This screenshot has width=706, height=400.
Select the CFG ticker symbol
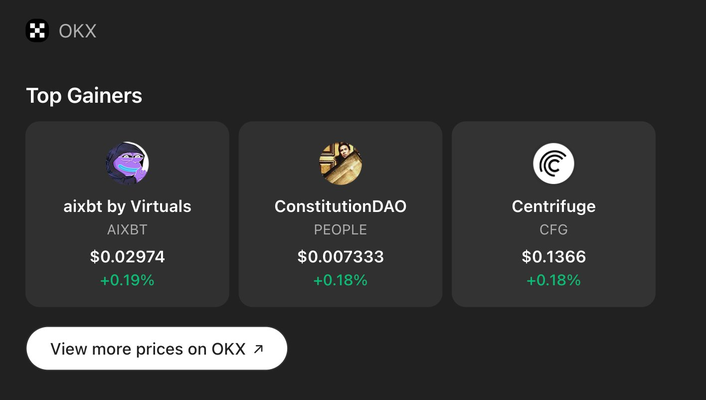click(x=554, y=230)
